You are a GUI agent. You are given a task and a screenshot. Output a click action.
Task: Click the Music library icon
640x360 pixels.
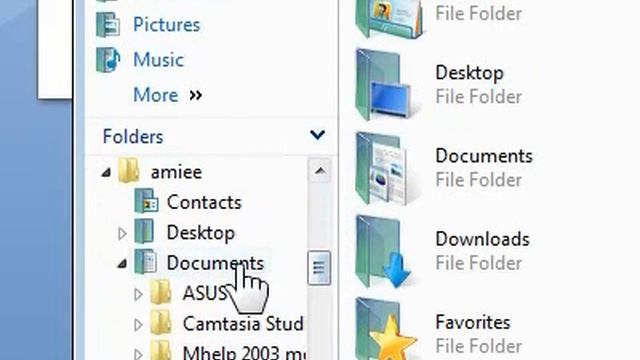tap(108, 60)
